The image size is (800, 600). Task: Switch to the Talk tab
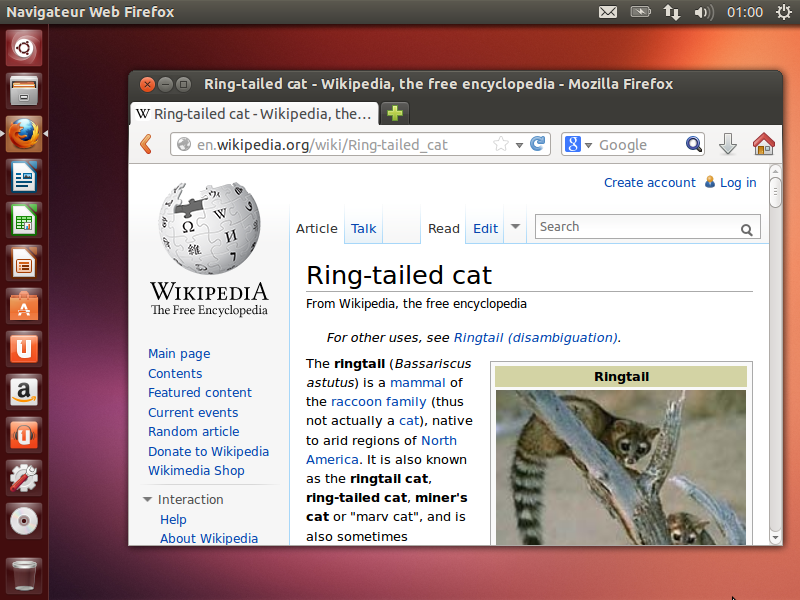(x=363, y=229)
